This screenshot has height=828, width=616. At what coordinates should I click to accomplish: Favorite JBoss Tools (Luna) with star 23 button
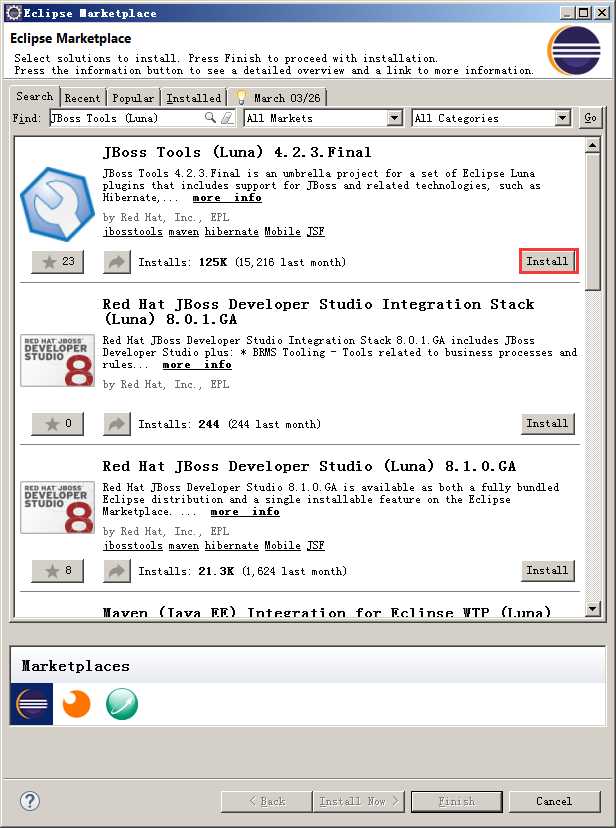58,262
